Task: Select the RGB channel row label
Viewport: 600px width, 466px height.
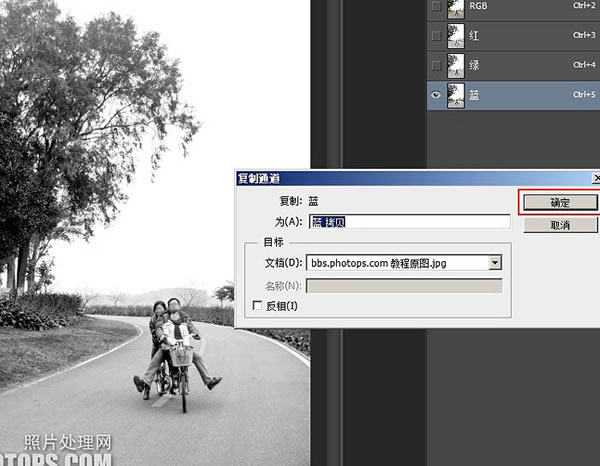Action: [x=478, y=6]
